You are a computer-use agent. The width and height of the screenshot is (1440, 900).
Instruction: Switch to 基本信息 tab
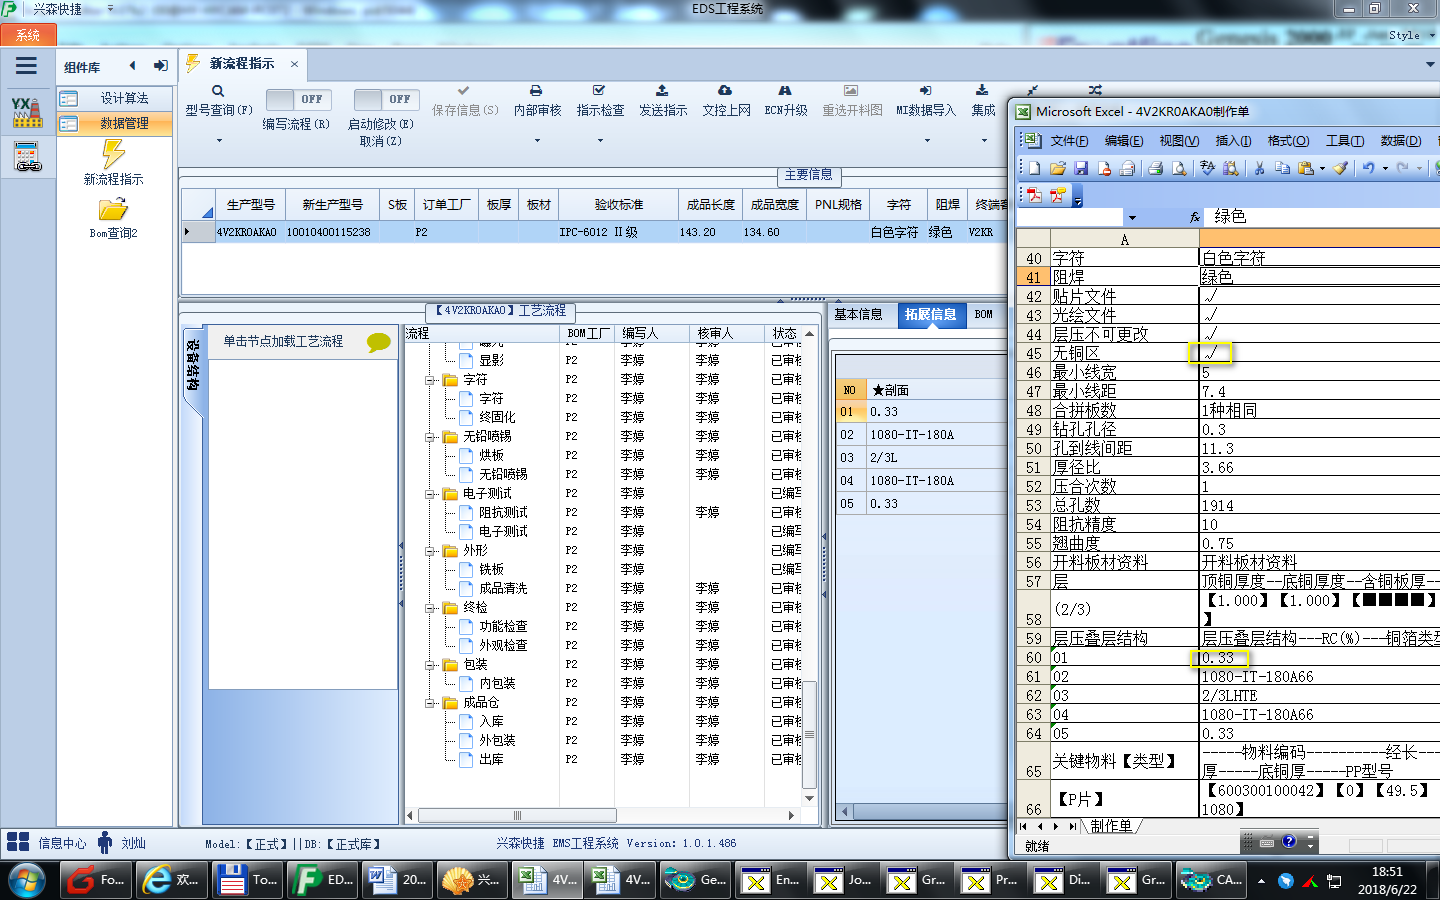(x=858, y=314)
